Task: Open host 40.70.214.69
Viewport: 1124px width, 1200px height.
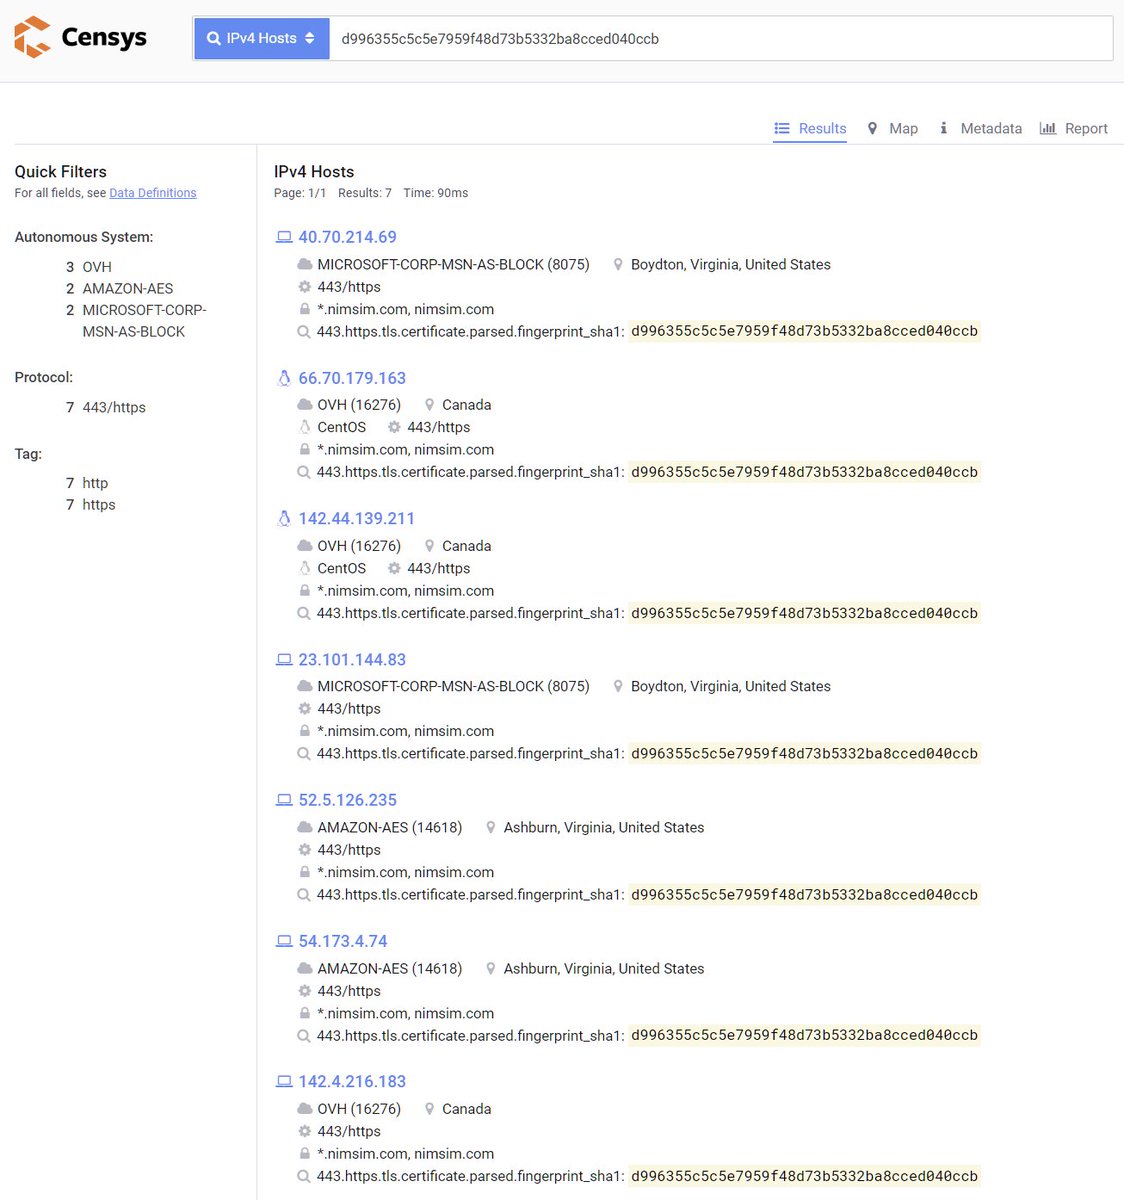Action: (x=347, y=237)
